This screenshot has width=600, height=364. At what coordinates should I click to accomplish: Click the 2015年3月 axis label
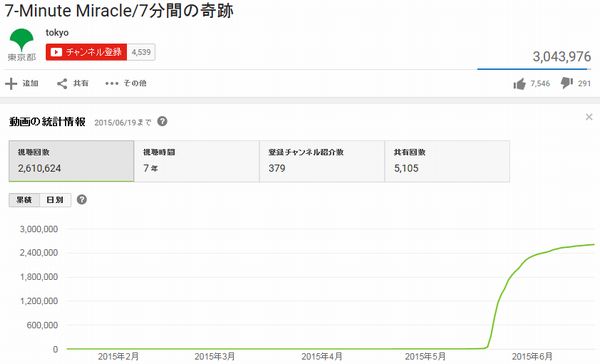214,356
